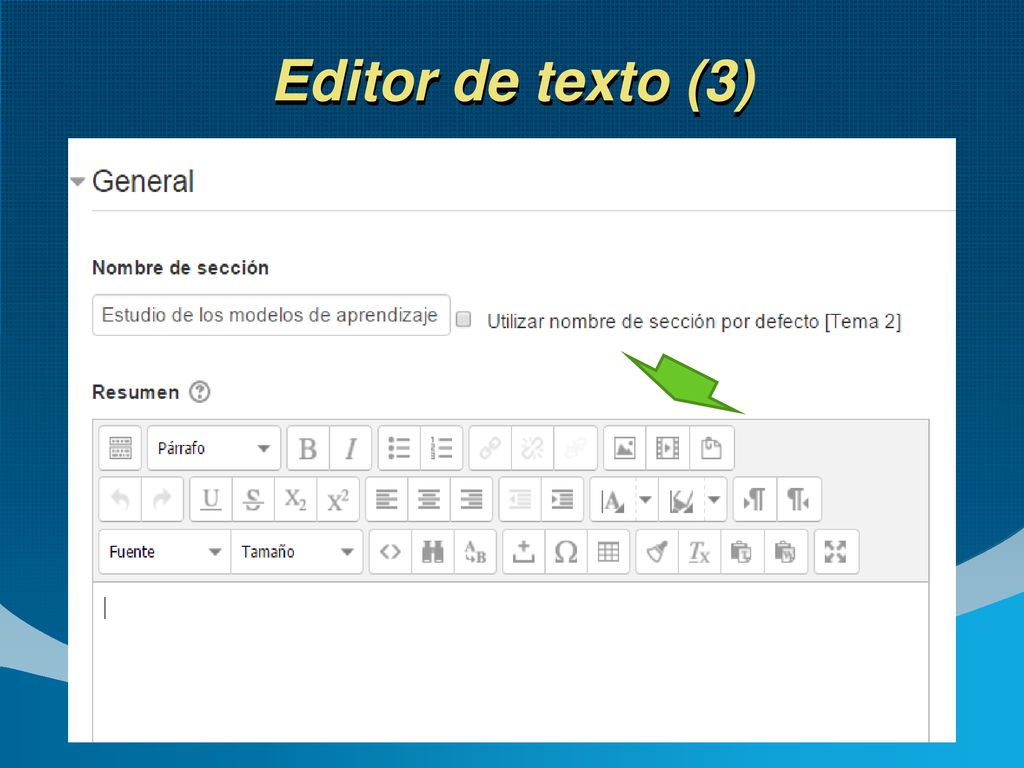Open help icon next to Resumen
1024x768 pixels.
pyautogui.click(x=200, y=392)
